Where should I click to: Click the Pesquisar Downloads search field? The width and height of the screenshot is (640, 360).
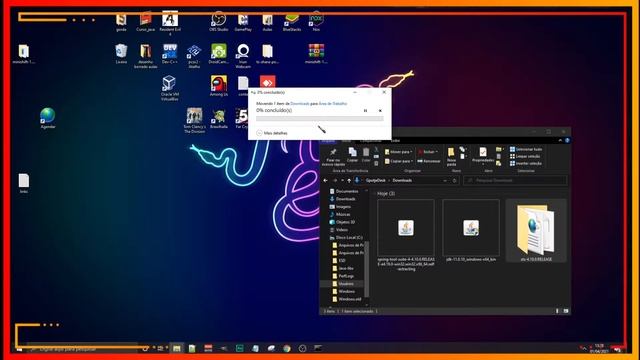515,180
